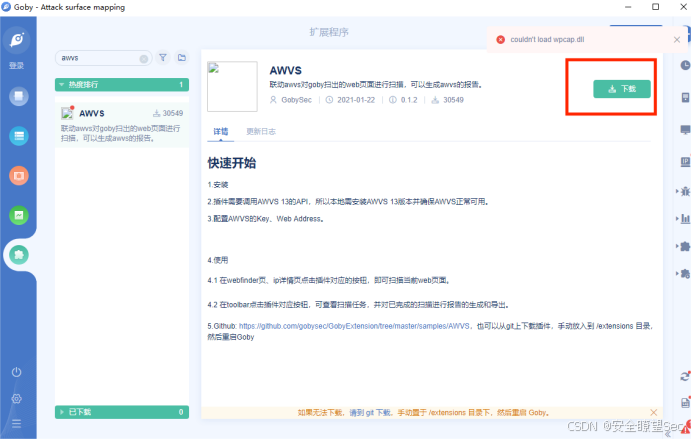
Task: Click the 2021-01-22 release date
Action: tap(356, 100)
